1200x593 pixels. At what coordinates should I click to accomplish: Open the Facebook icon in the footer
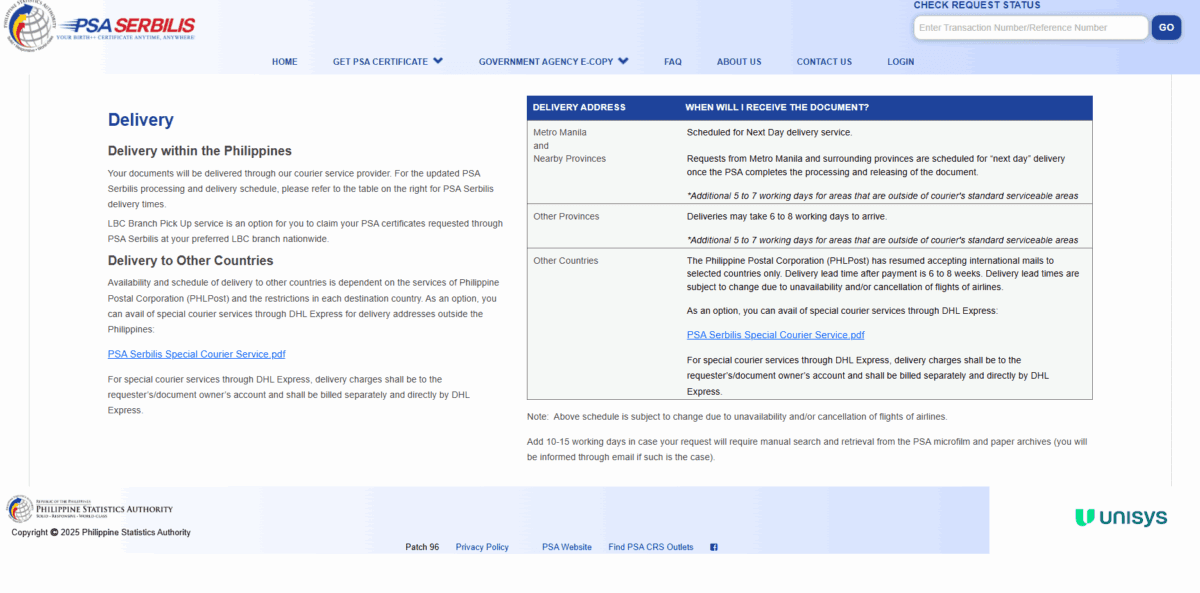pyautogui.click(x=714, y=547)
